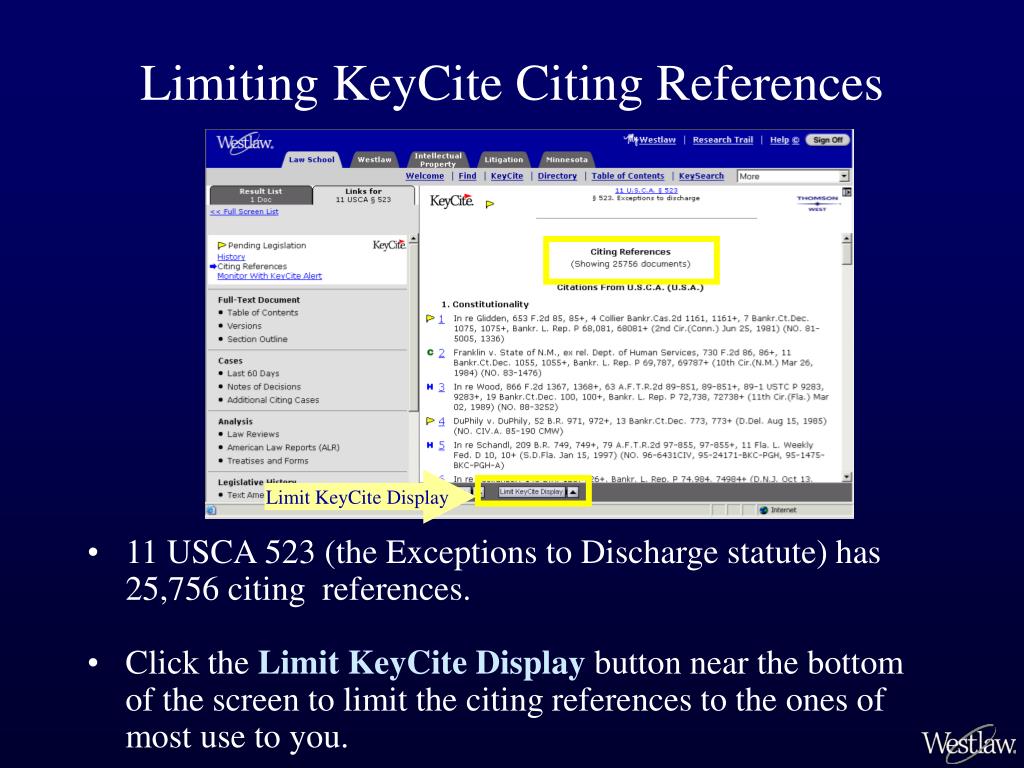Click the KeyCite logo in the left links panel
Screen dimensions: 1024x768
click(389, 245)
